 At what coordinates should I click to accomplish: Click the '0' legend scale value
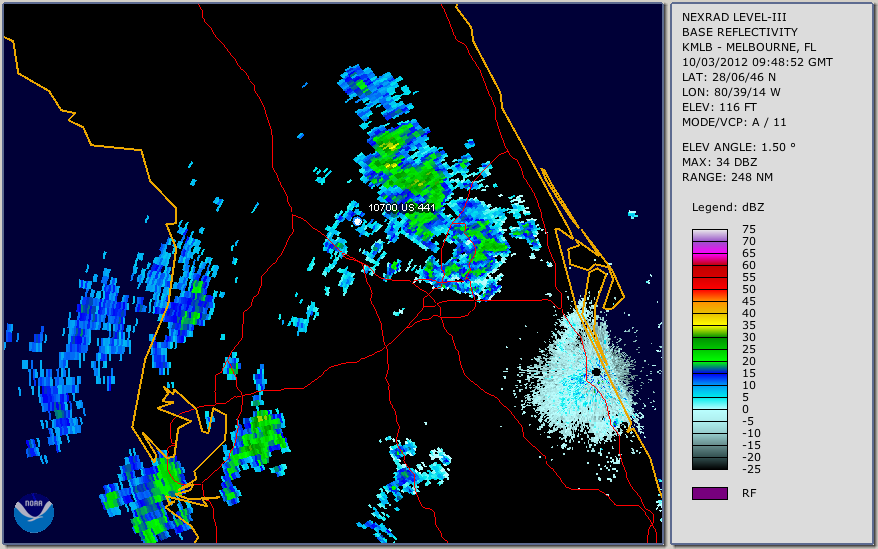[x=745, y=409]
